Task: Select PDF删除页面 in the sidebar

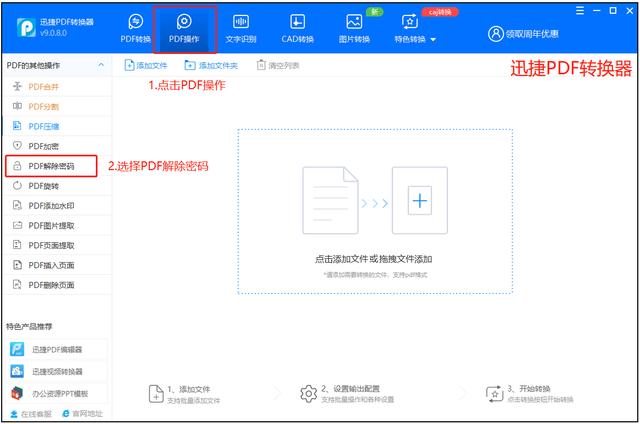Action: 57,285
